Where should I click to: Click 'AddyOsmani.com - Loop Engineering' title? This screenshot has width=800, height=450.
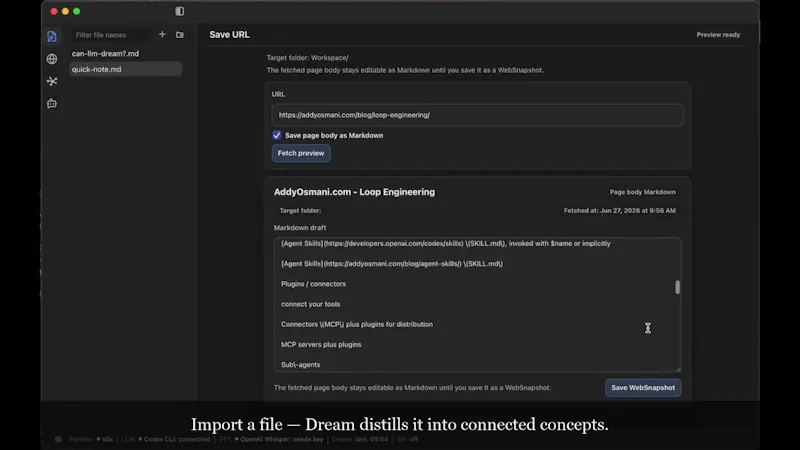coord(355,192)
